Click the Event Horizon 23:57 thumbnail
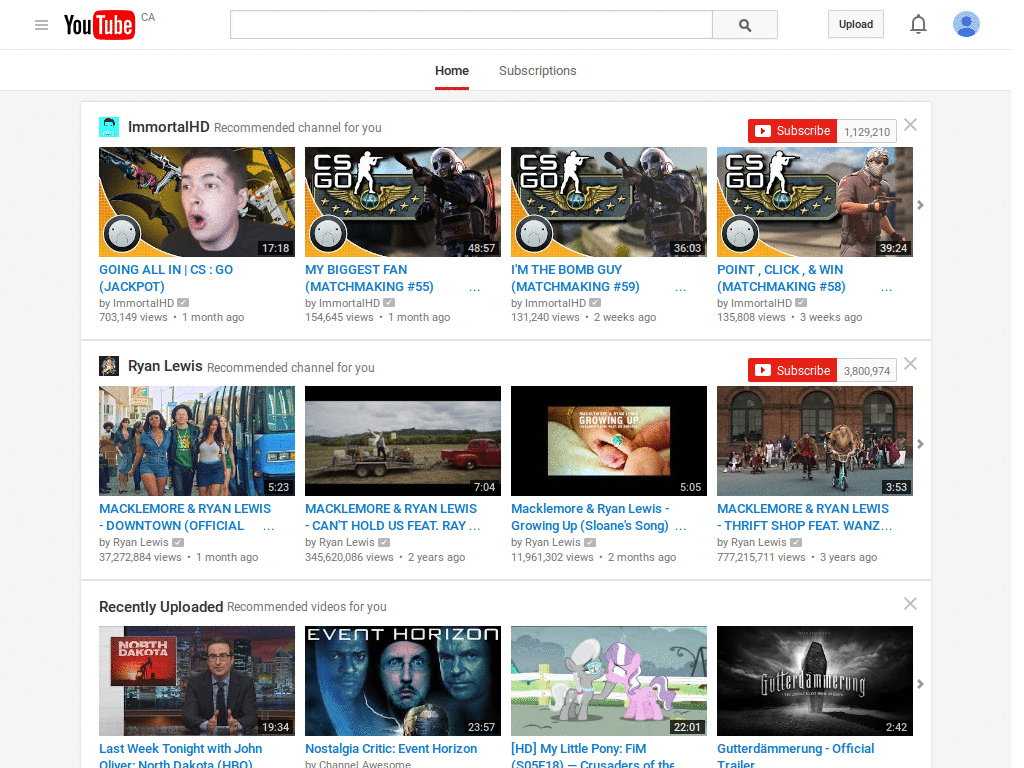The image size is (1024, 768). tap(403, 681)
